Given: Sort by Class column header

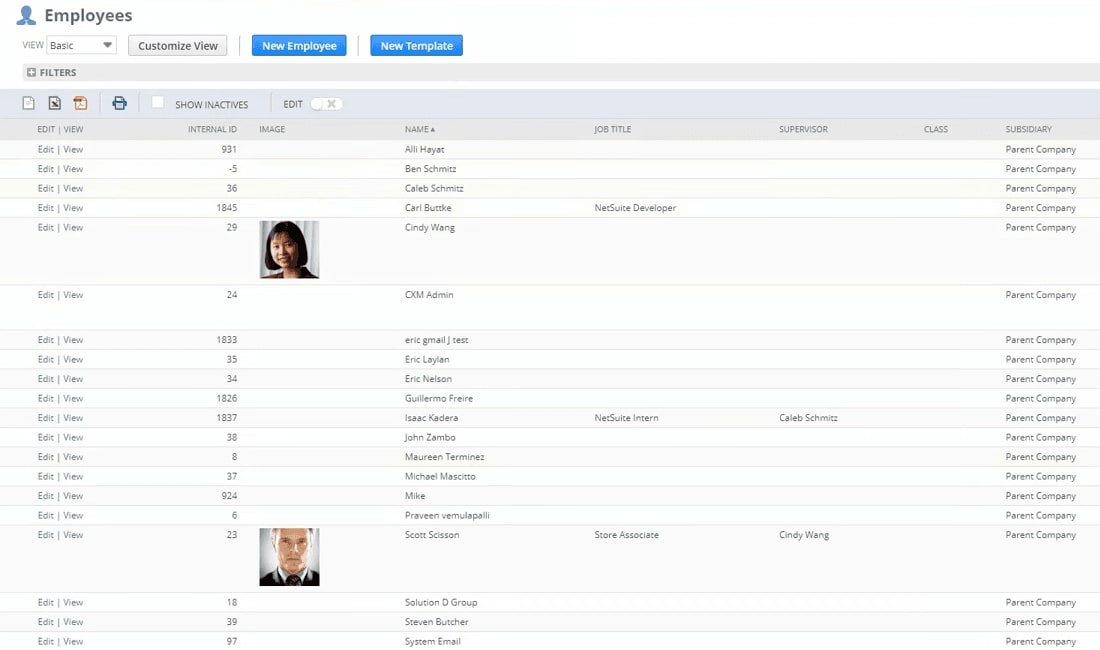Looking at the screenshot, I should tap(936, 129).
